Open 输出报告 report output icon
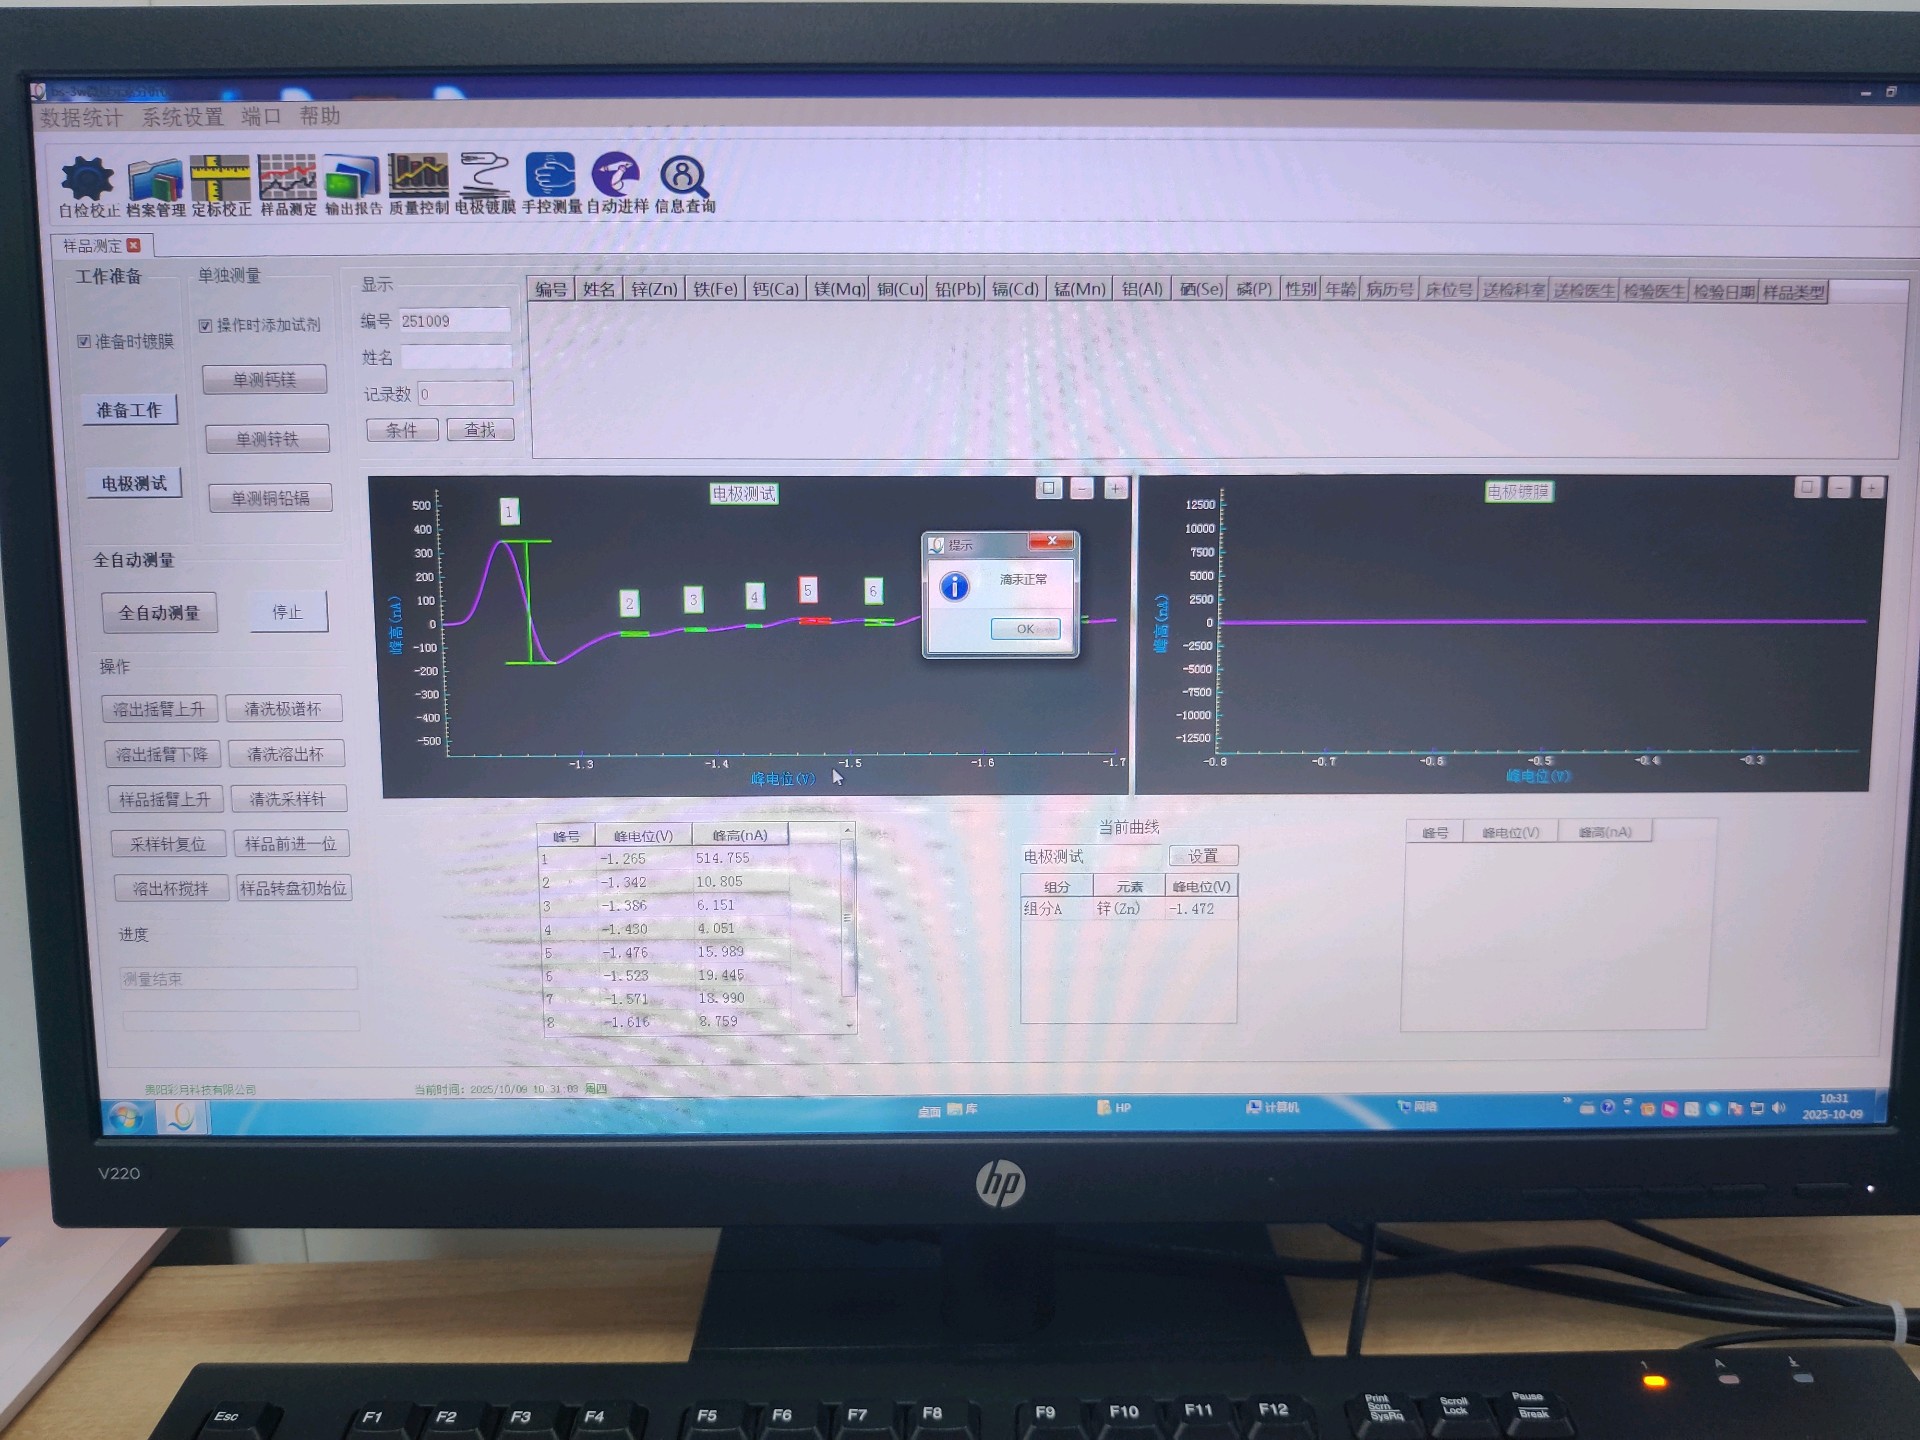 352,177
